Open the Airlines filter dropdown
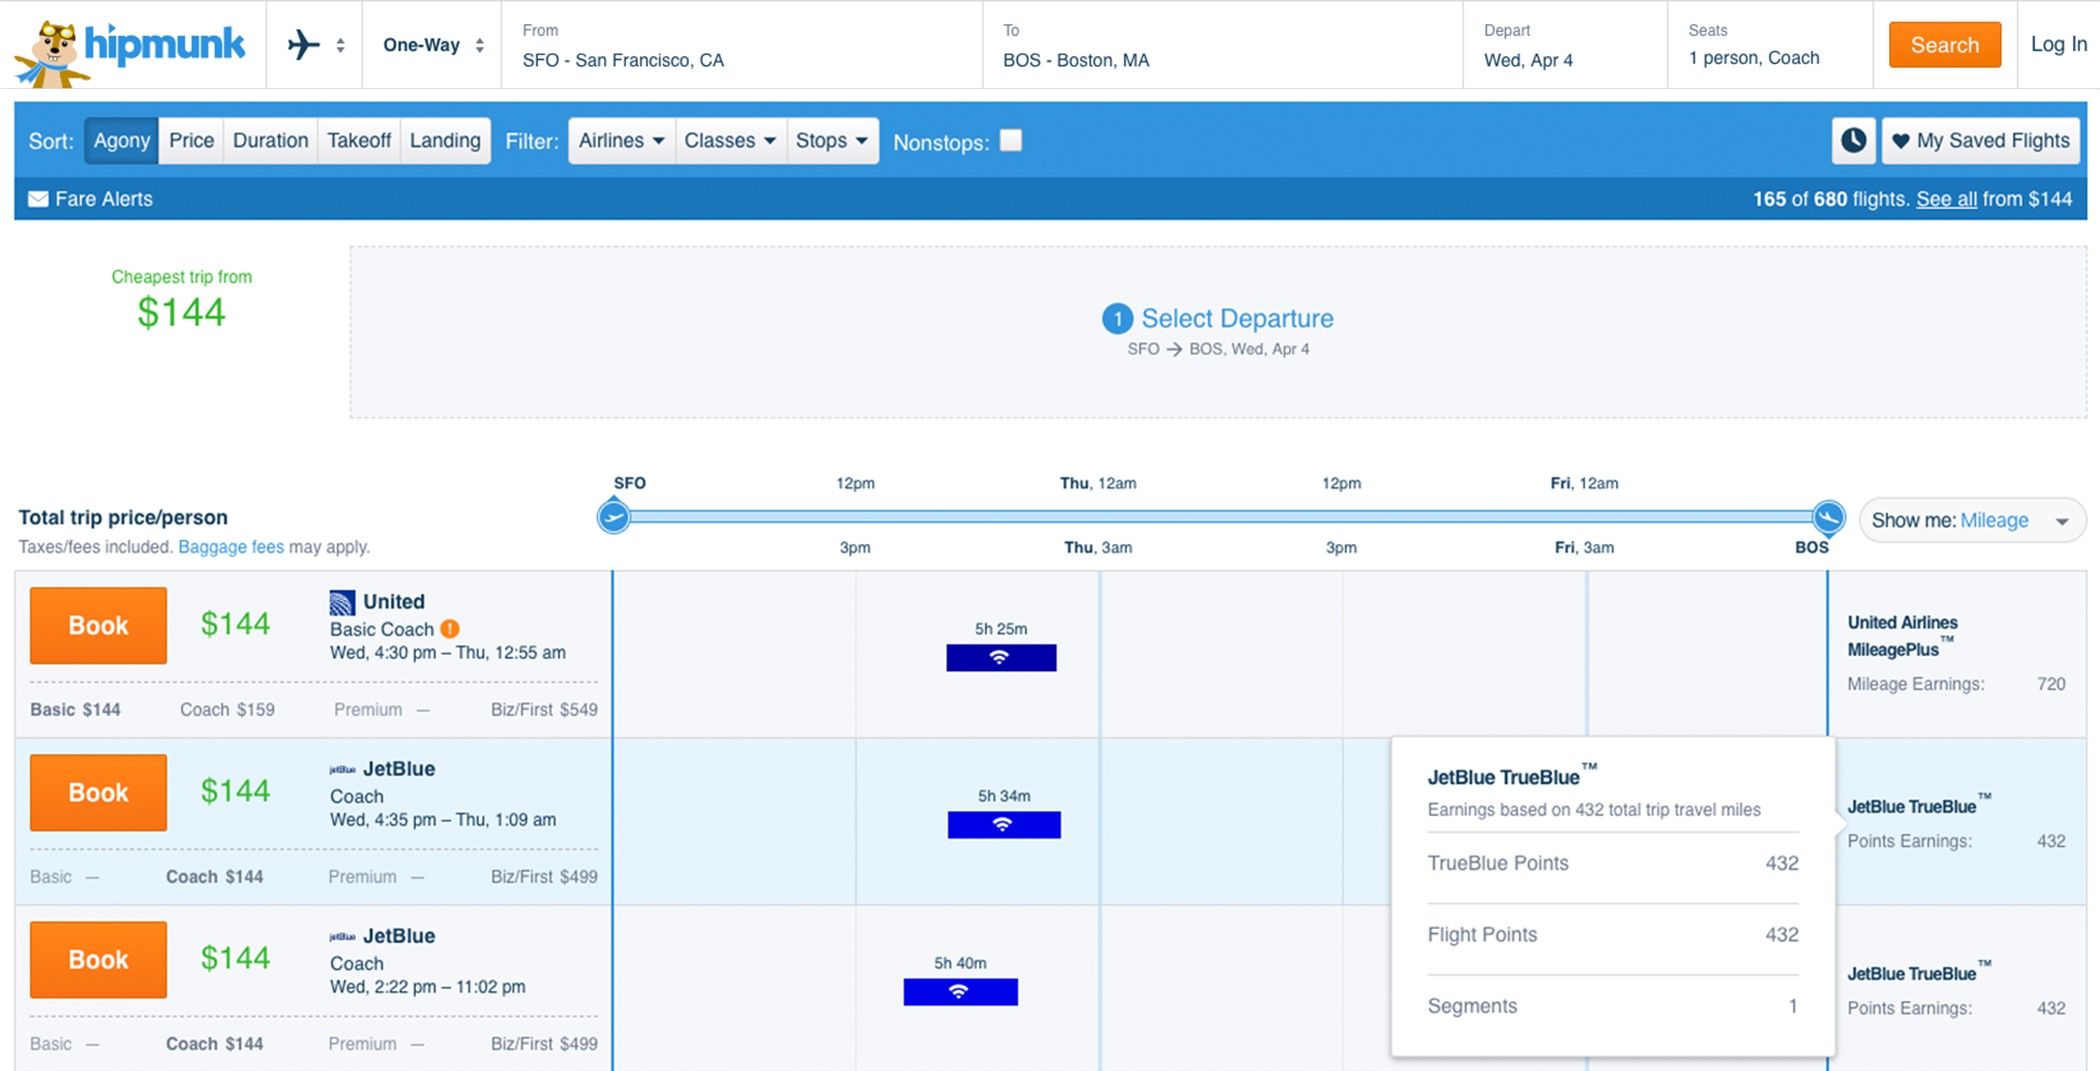 [x=621, y=141]
